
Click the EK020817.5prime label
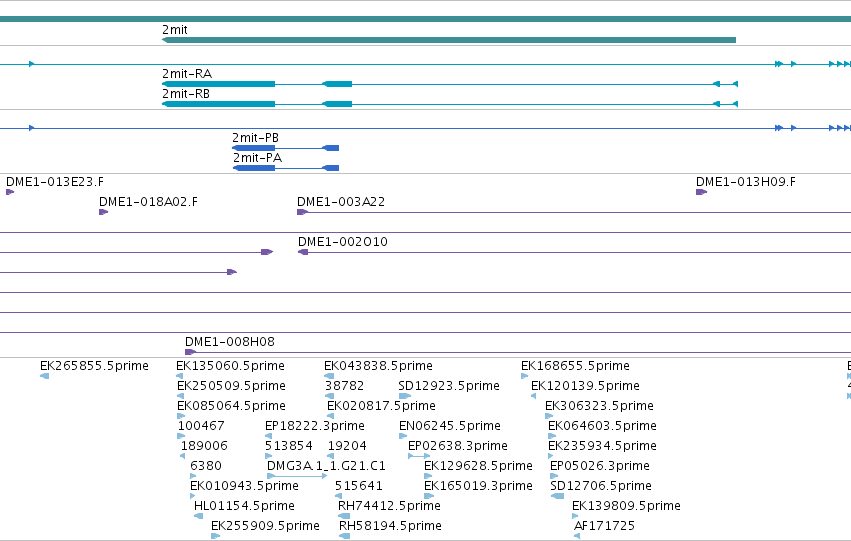[381, 406]
